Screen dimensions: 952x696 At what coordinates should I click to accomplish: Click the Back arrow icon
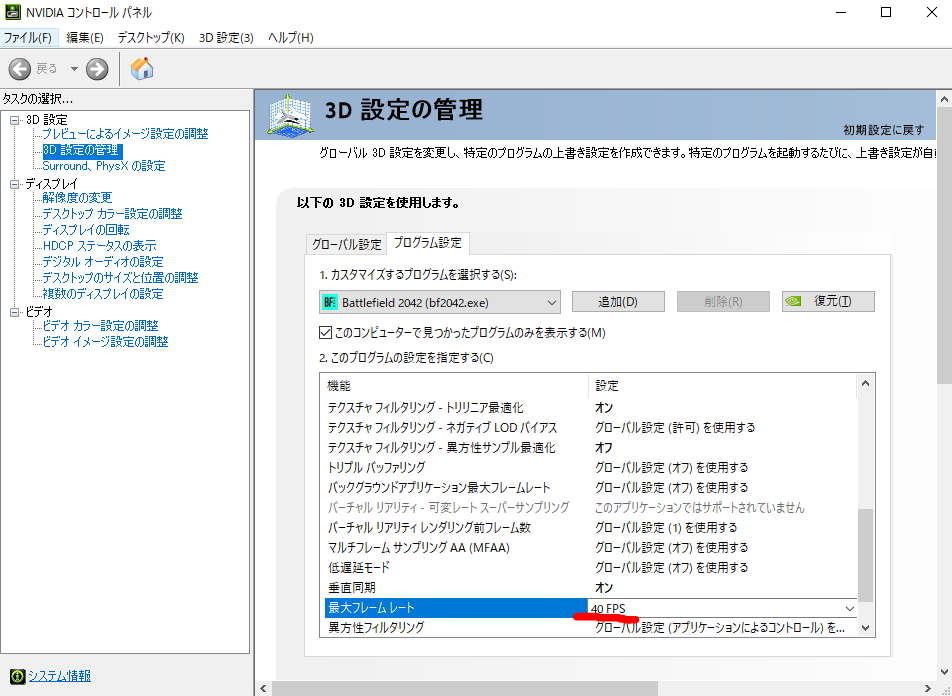[19, 69]
